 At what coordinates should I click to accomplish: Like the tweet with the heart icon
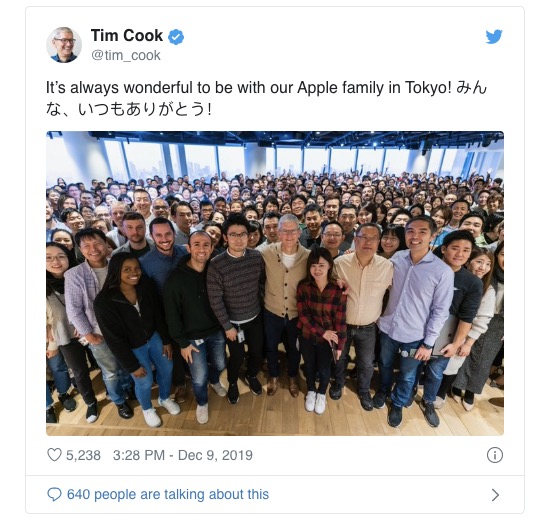[x=54, y=455]
